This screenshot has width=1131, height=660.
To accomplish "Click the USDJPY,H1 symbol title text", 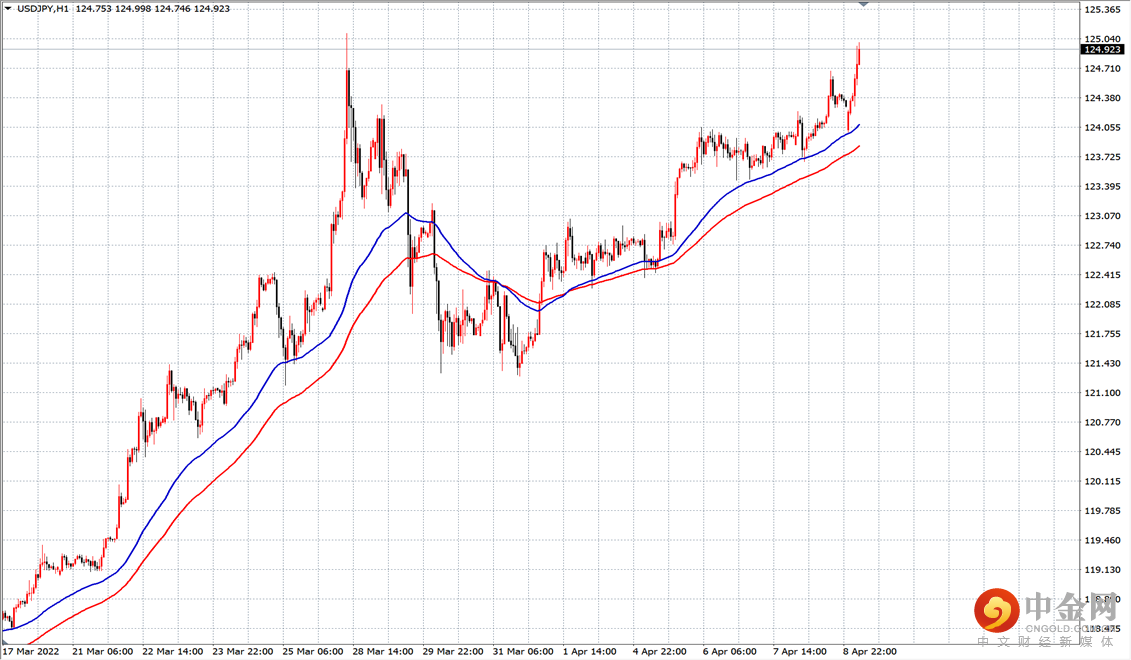I will click(x=43, y=9).
